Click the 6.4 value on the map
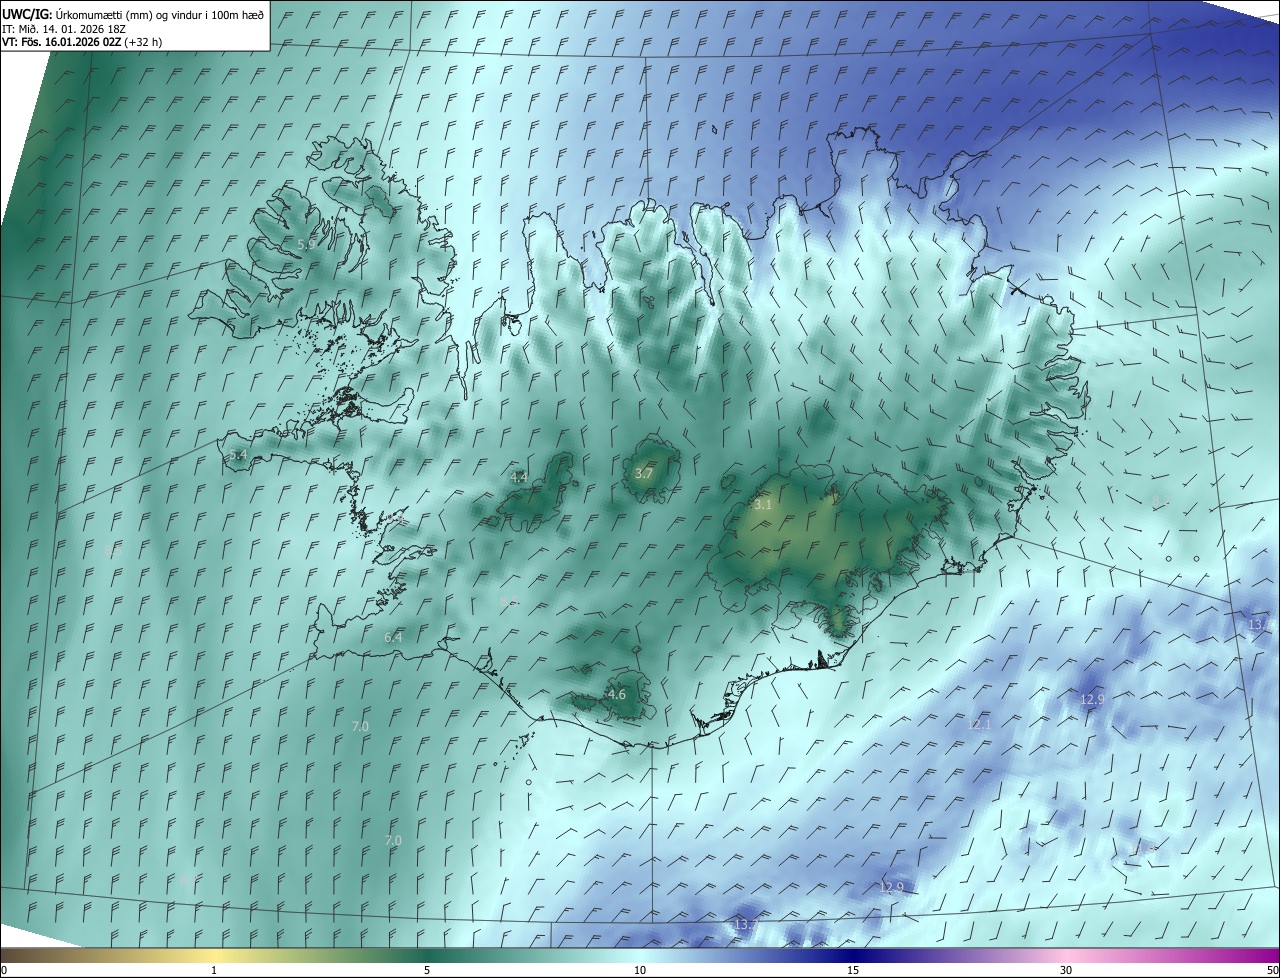This screenshot has height=978, width=1280. [393, 637]
